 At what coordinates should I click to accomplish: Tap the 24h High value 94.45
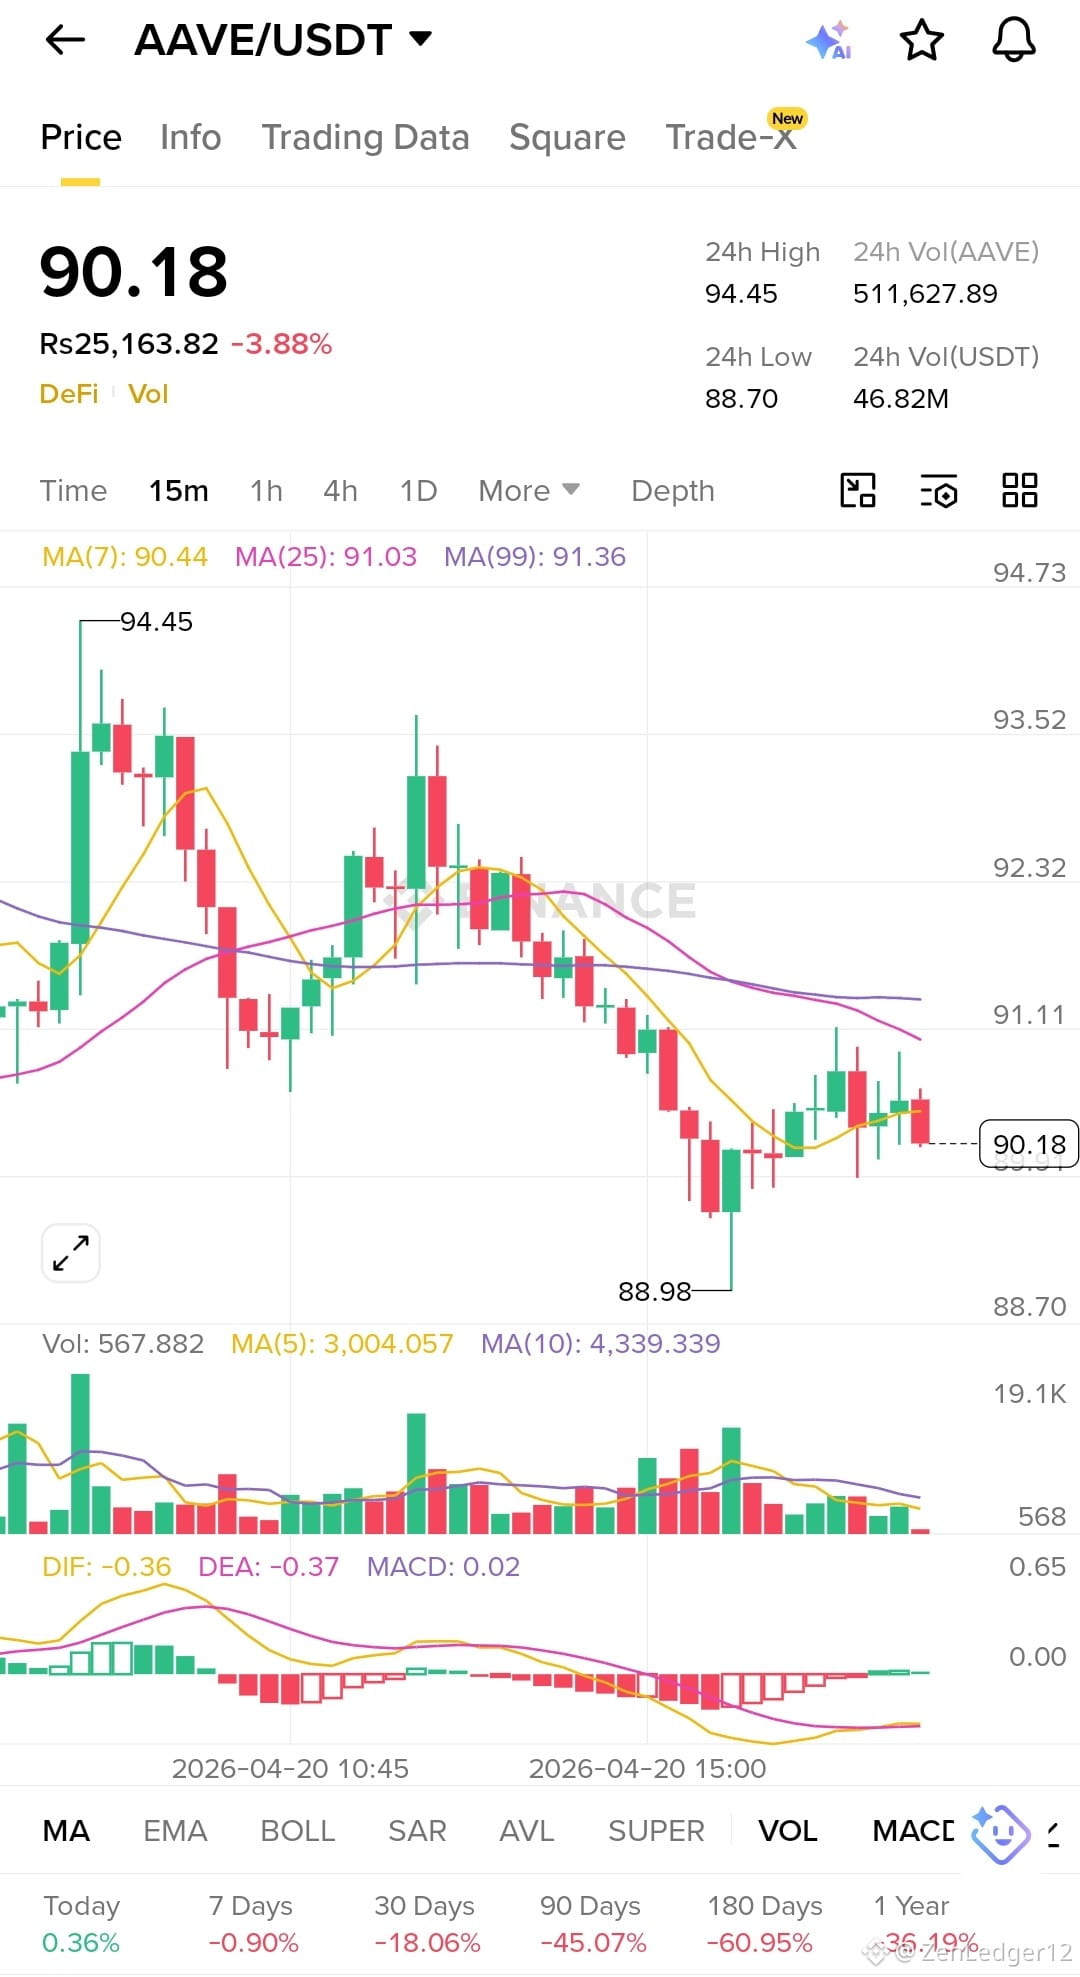coord(741,294)
